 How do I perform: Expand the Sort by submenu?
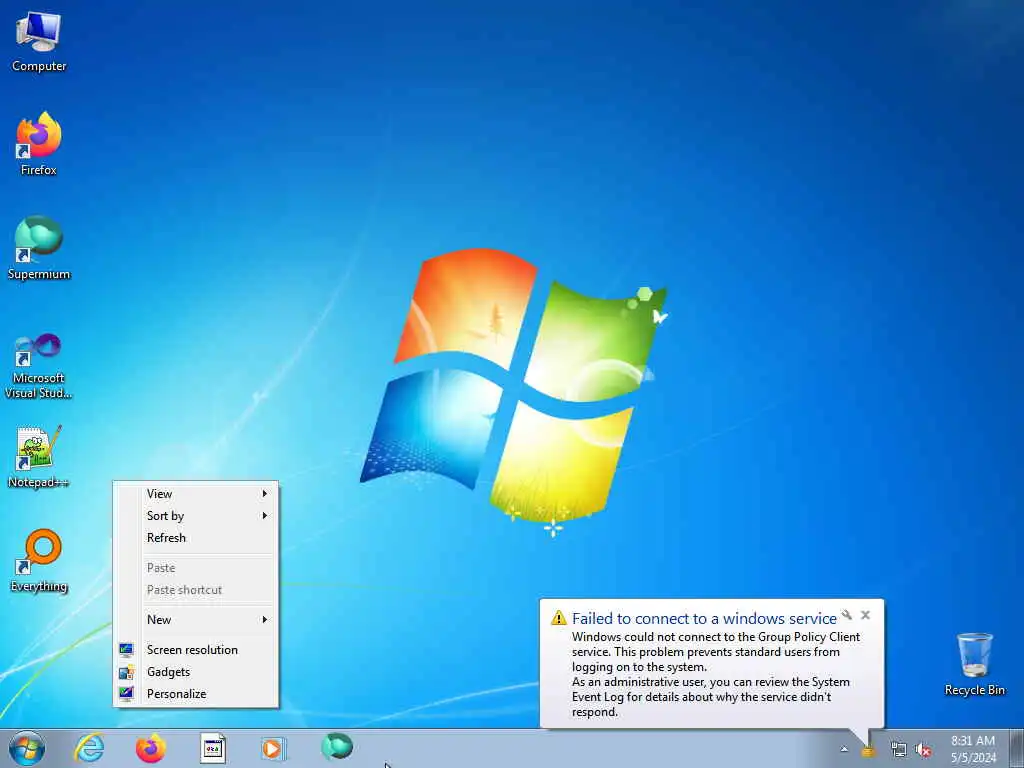point(196,516)
